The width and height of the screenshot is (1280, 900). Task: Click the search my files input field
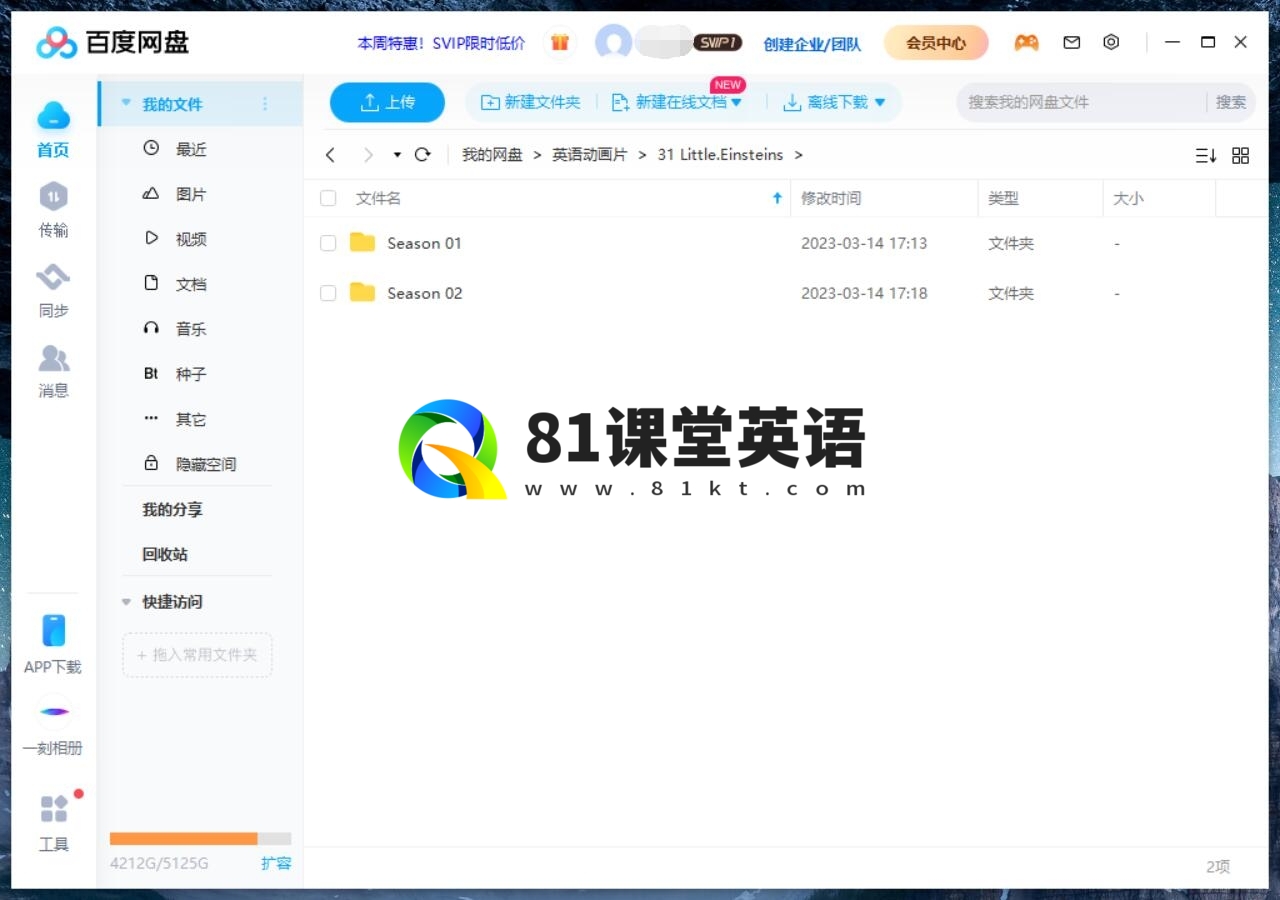tap(1080, 102)
